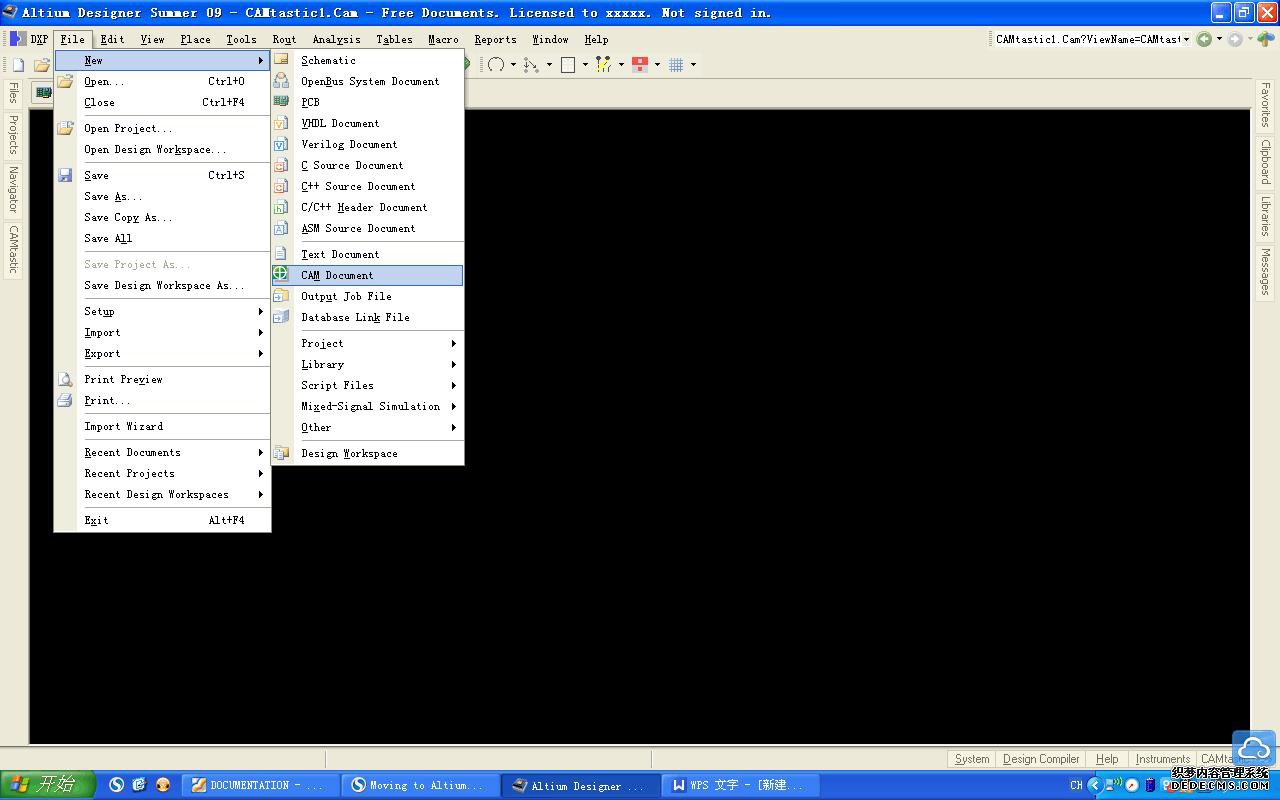Switch to WPS taskbar window
Viewport: 1280px width, 800px height.
[743, 785]
